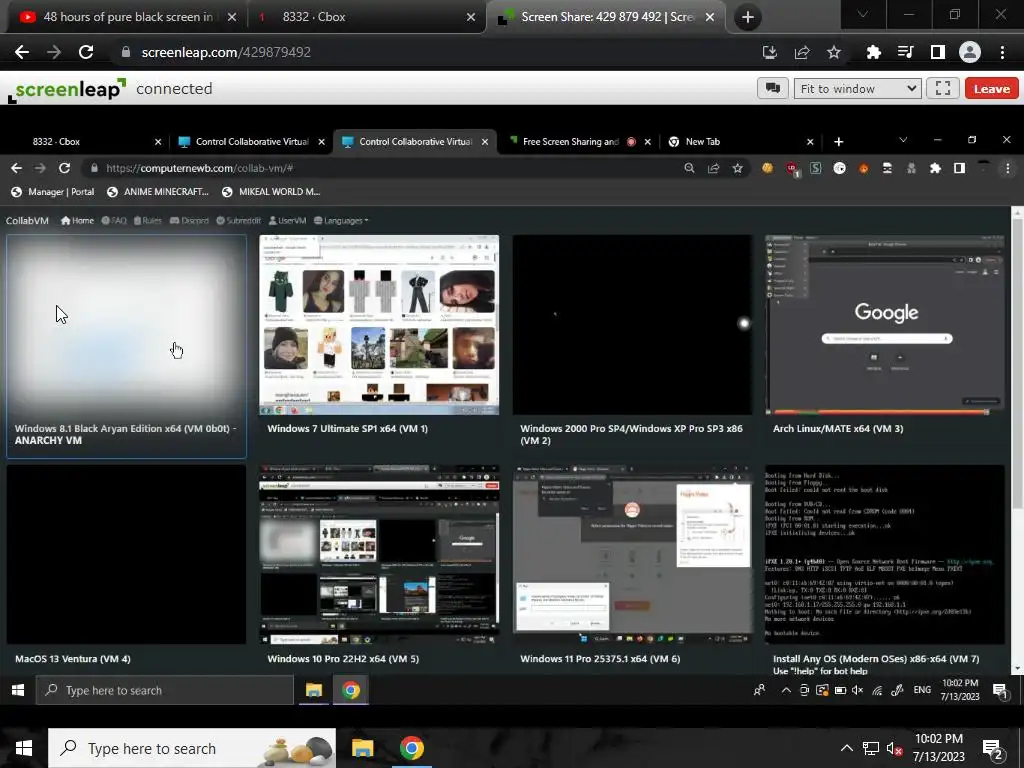Open the host notification center icon
Viewport: 1024px width, 768px height.
(993, 748)
